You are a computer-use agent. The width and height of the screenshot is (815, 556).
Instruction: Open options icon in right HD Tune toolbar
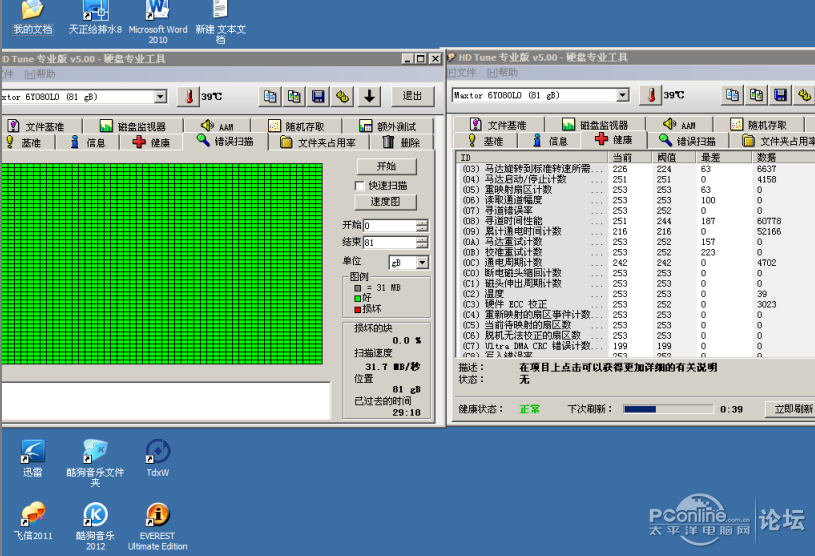click(x=804, y=95)
